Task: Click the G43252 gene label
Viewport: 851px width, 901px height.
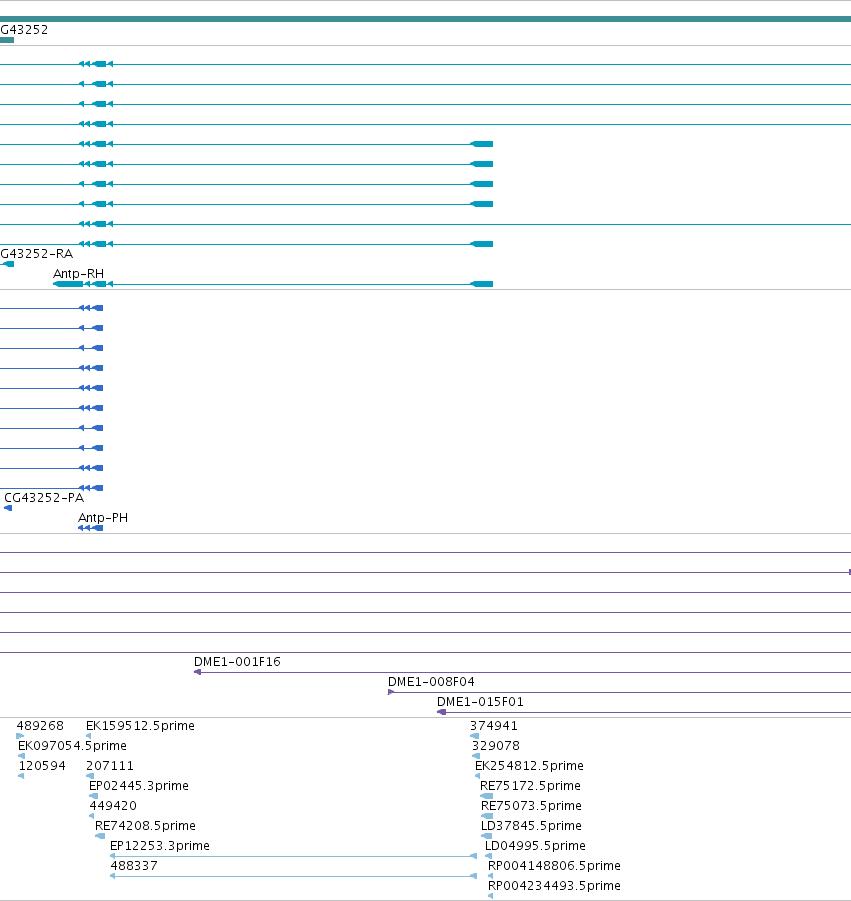Action: tap(24, 29)
